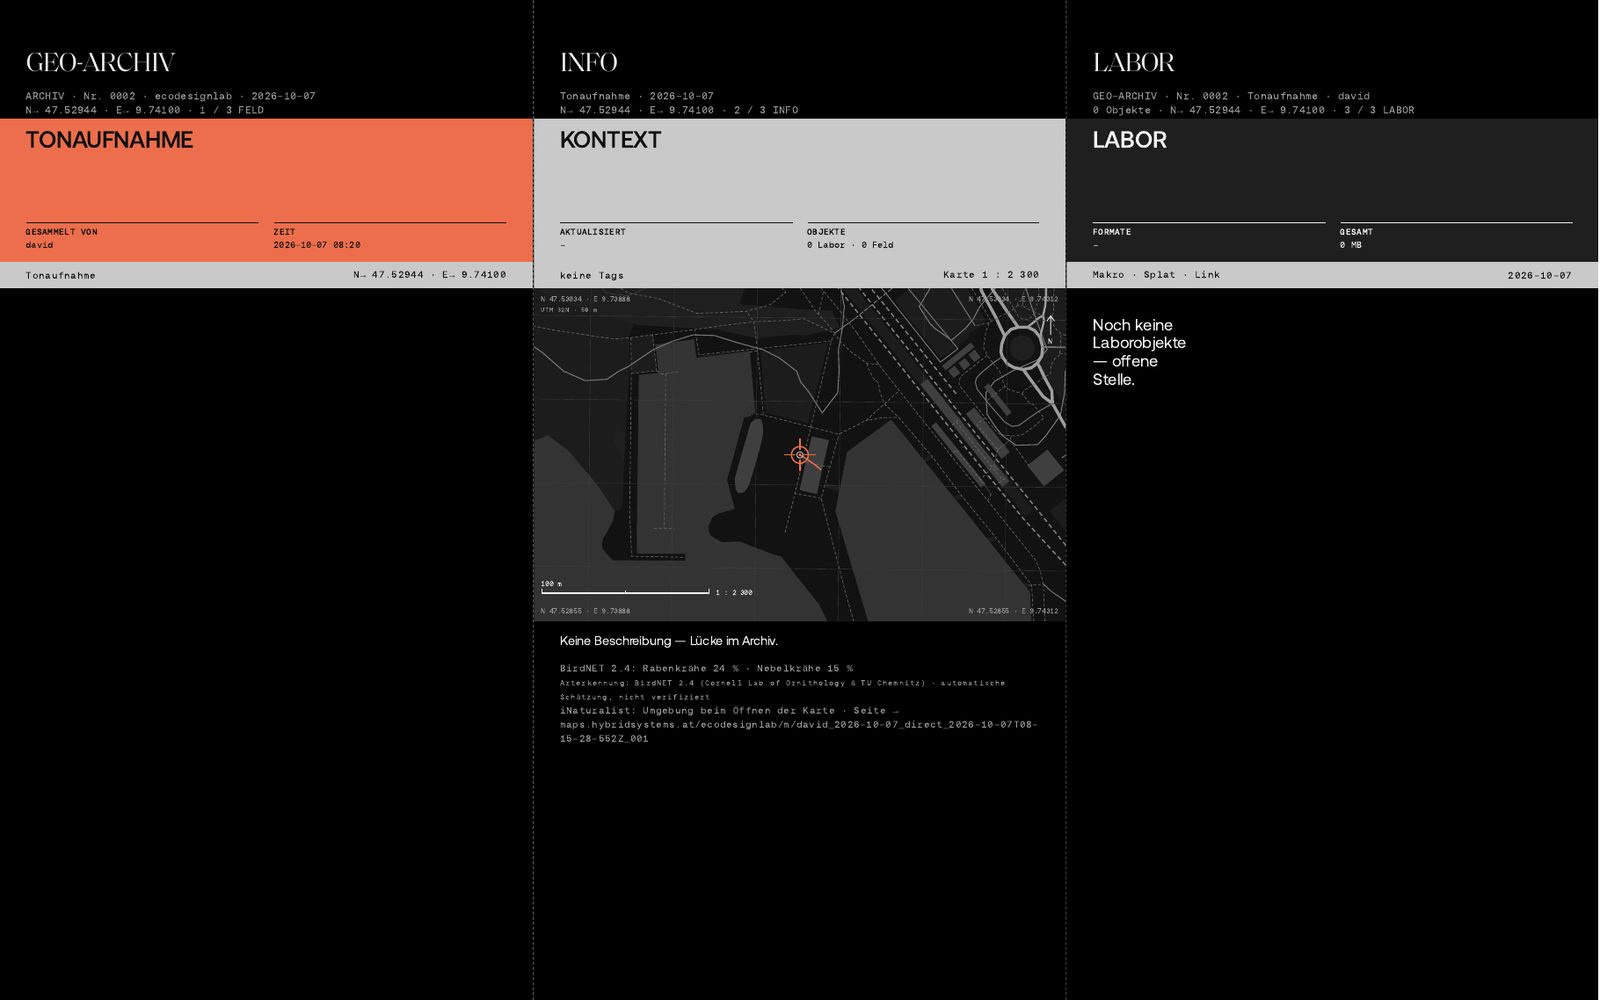Click the '1 / 3 FELD' page indicator
Screen dimensions: 1600x1000
pyautogui.click(x=231, y=110)
